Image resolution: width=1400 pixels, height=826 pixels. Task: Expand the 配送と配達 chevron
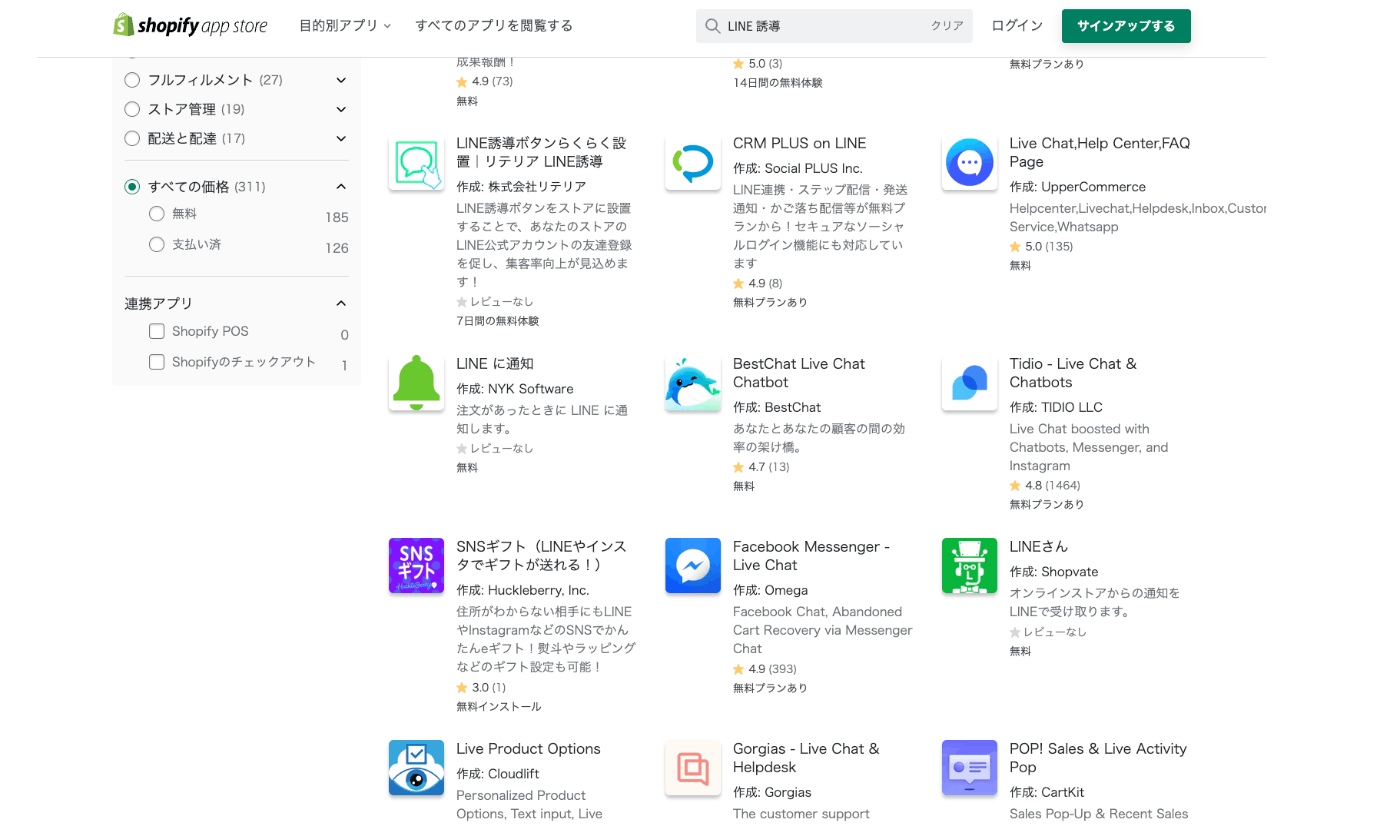tap(341, 138)
